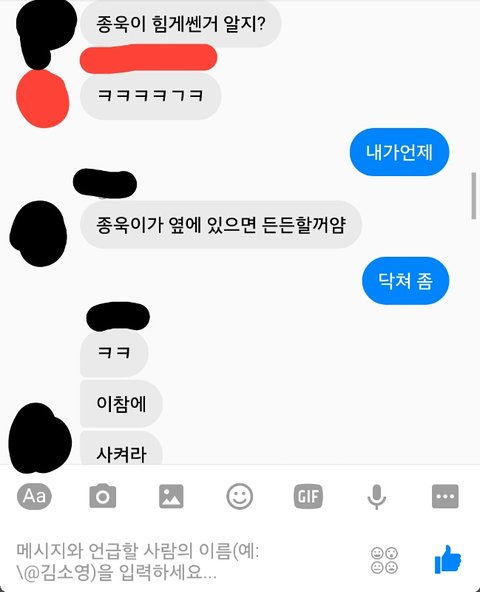Screen dimensions: 480x592
Task: Open the GIF picker
Action: [308, 496]
